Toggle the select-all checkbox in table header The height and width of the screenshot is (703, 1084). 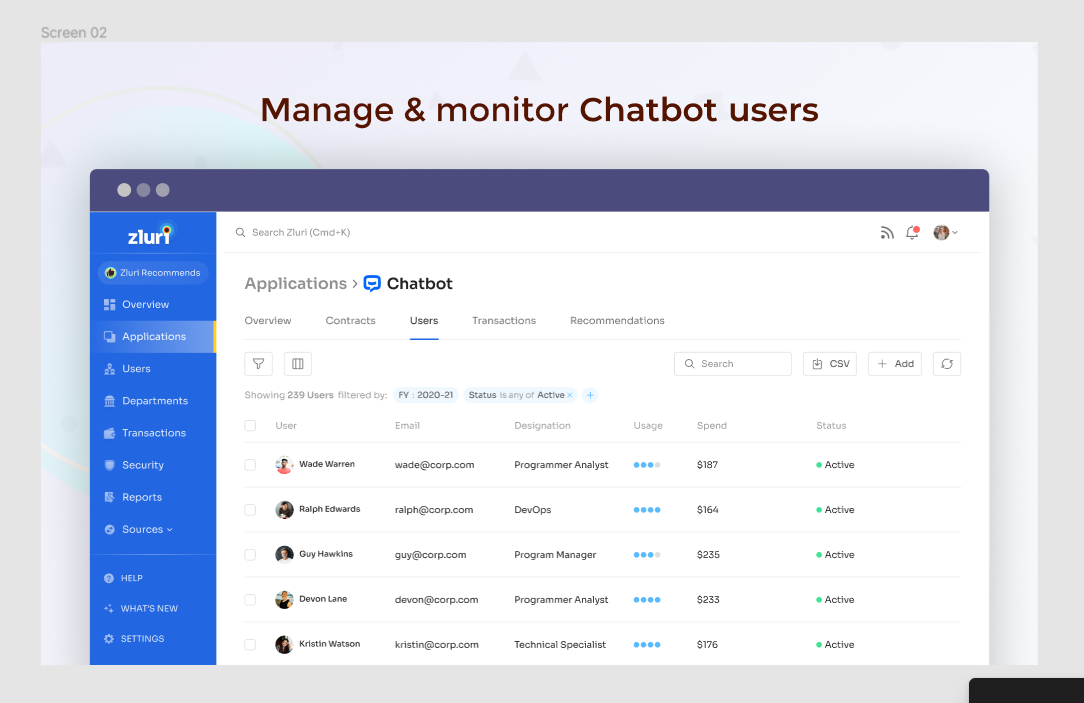click(x=250, y=426)
